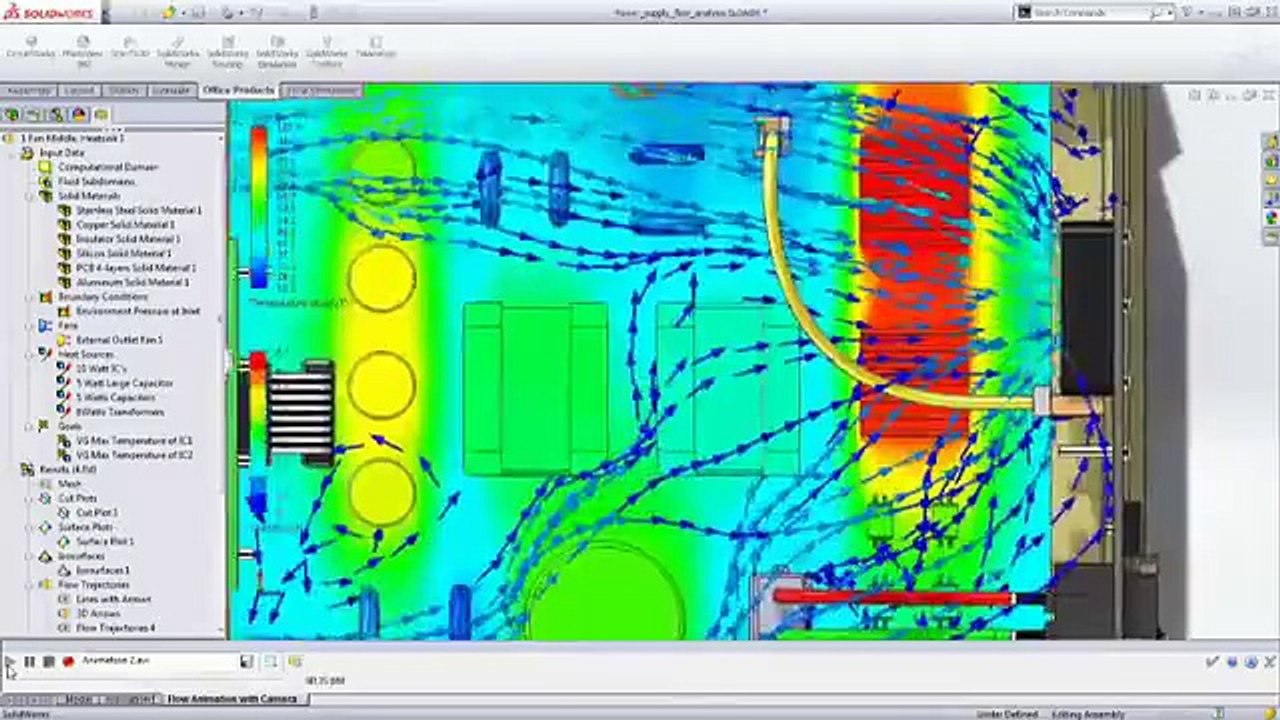This screenshot has height=720, width=1280.
Task: Click the red record animation button
Action: tap(68, 661)
